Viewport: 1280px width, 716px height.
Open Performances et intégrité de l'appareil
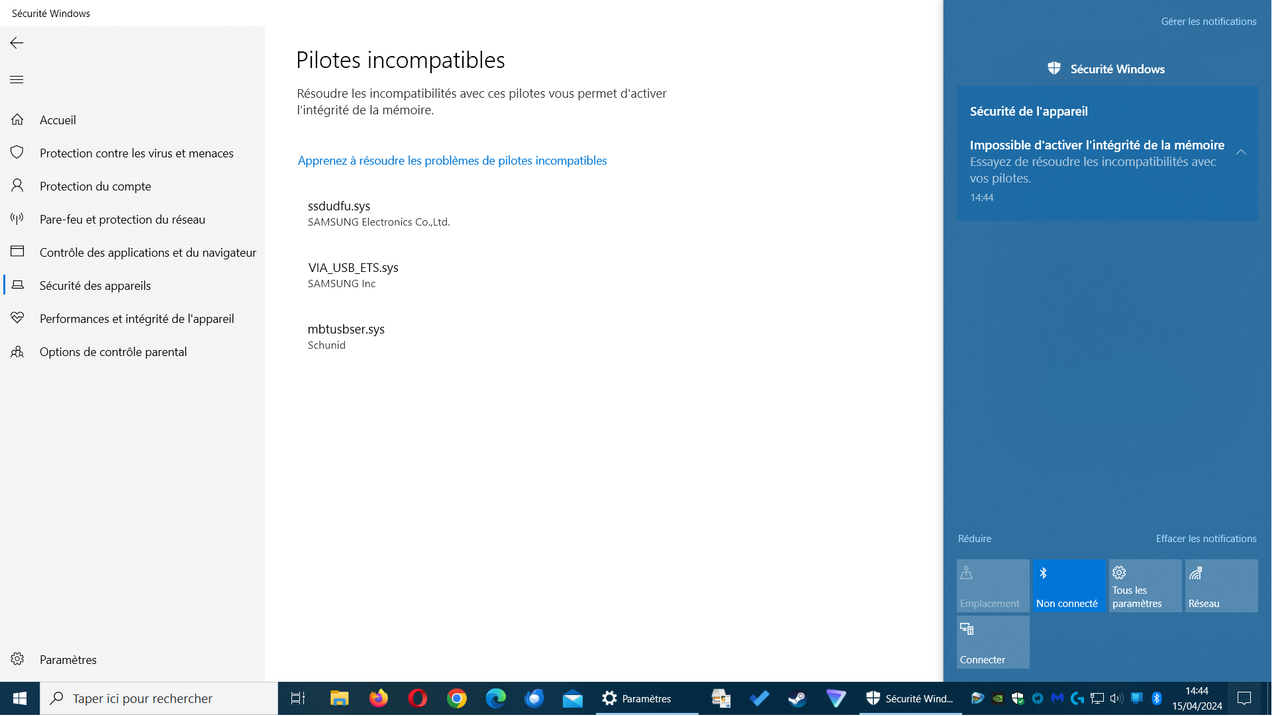pyautogui.click(x=132, y=318)
